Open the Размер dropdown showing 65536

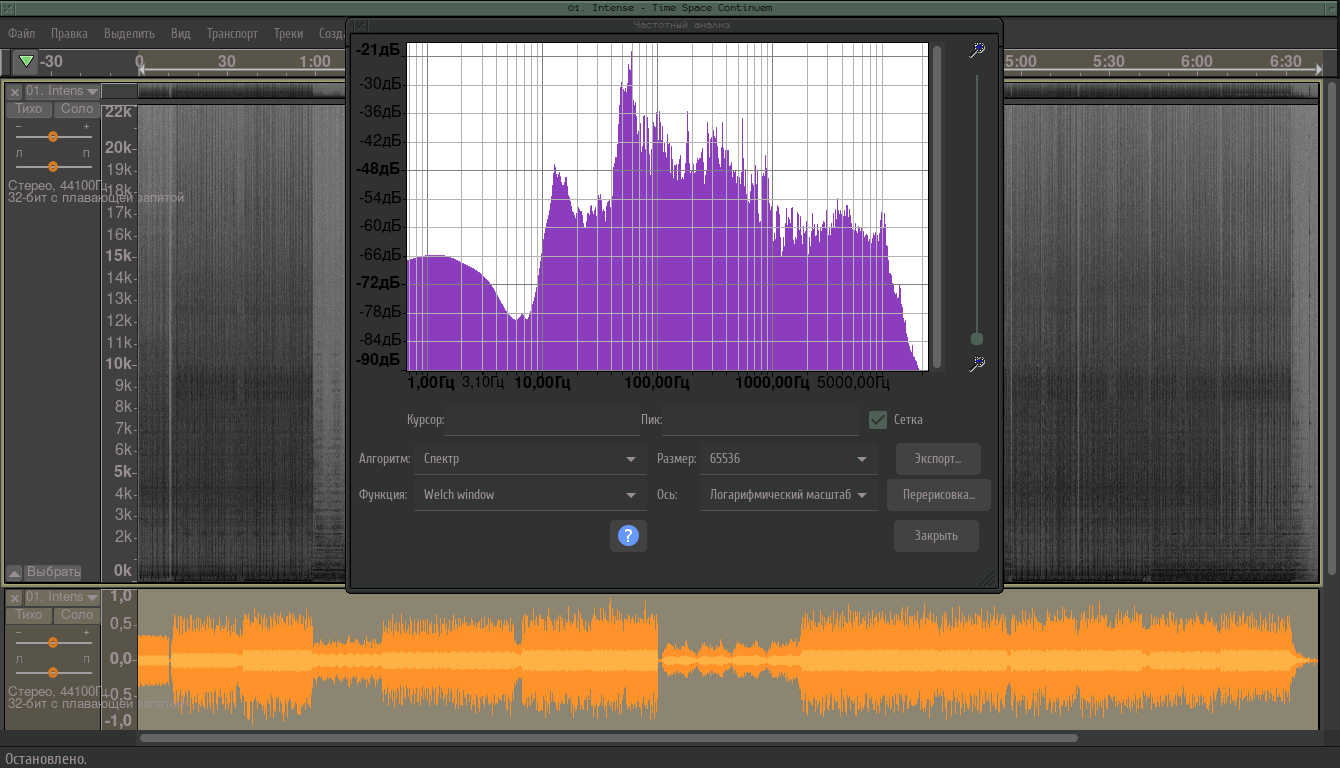(788, 459)
